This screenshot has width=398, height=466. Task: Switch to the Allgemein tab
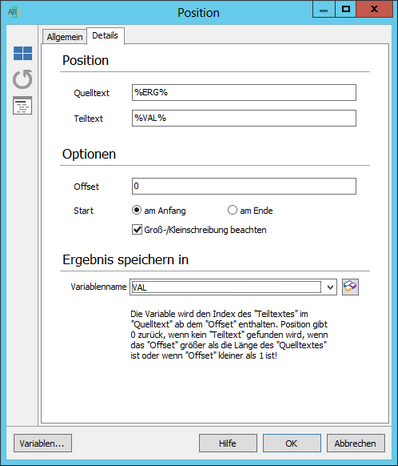tap(64, 37)
